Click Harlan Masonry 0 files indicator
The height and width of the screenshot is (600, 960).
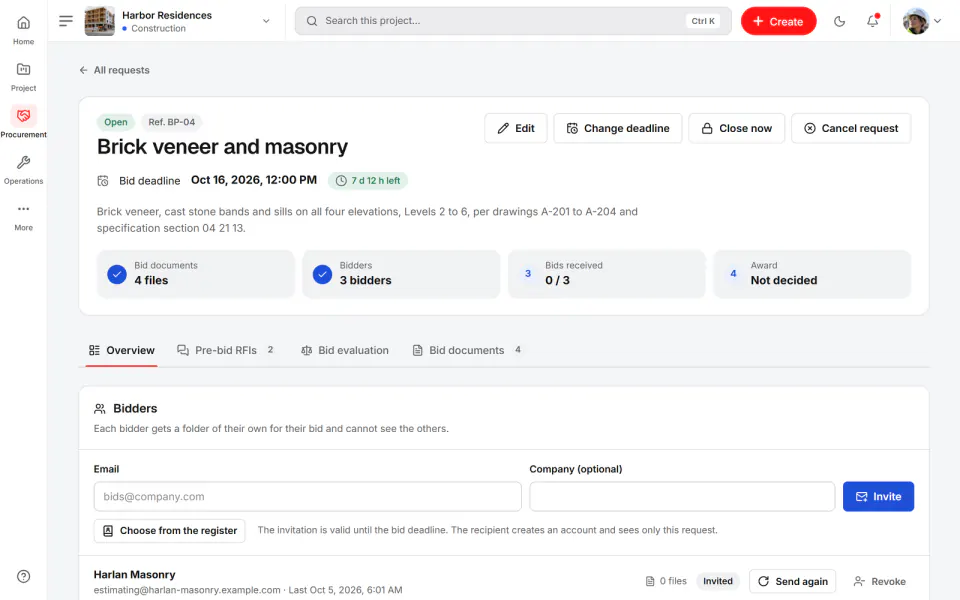(666, 581)
